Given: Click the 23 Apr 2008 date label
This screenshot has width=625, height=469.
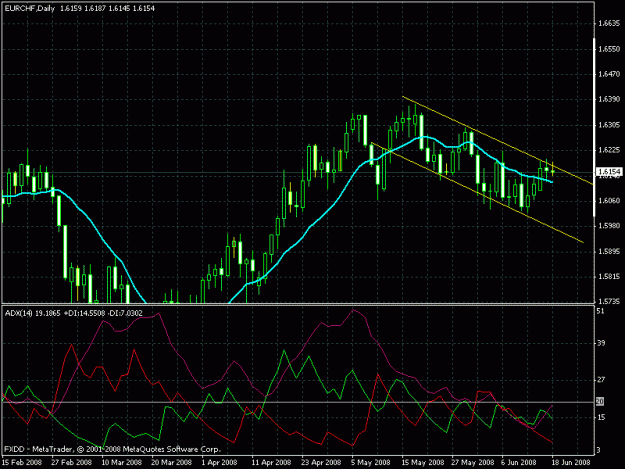Looking at the screenshot, I should pyautogui.click(x=321, y=463).
